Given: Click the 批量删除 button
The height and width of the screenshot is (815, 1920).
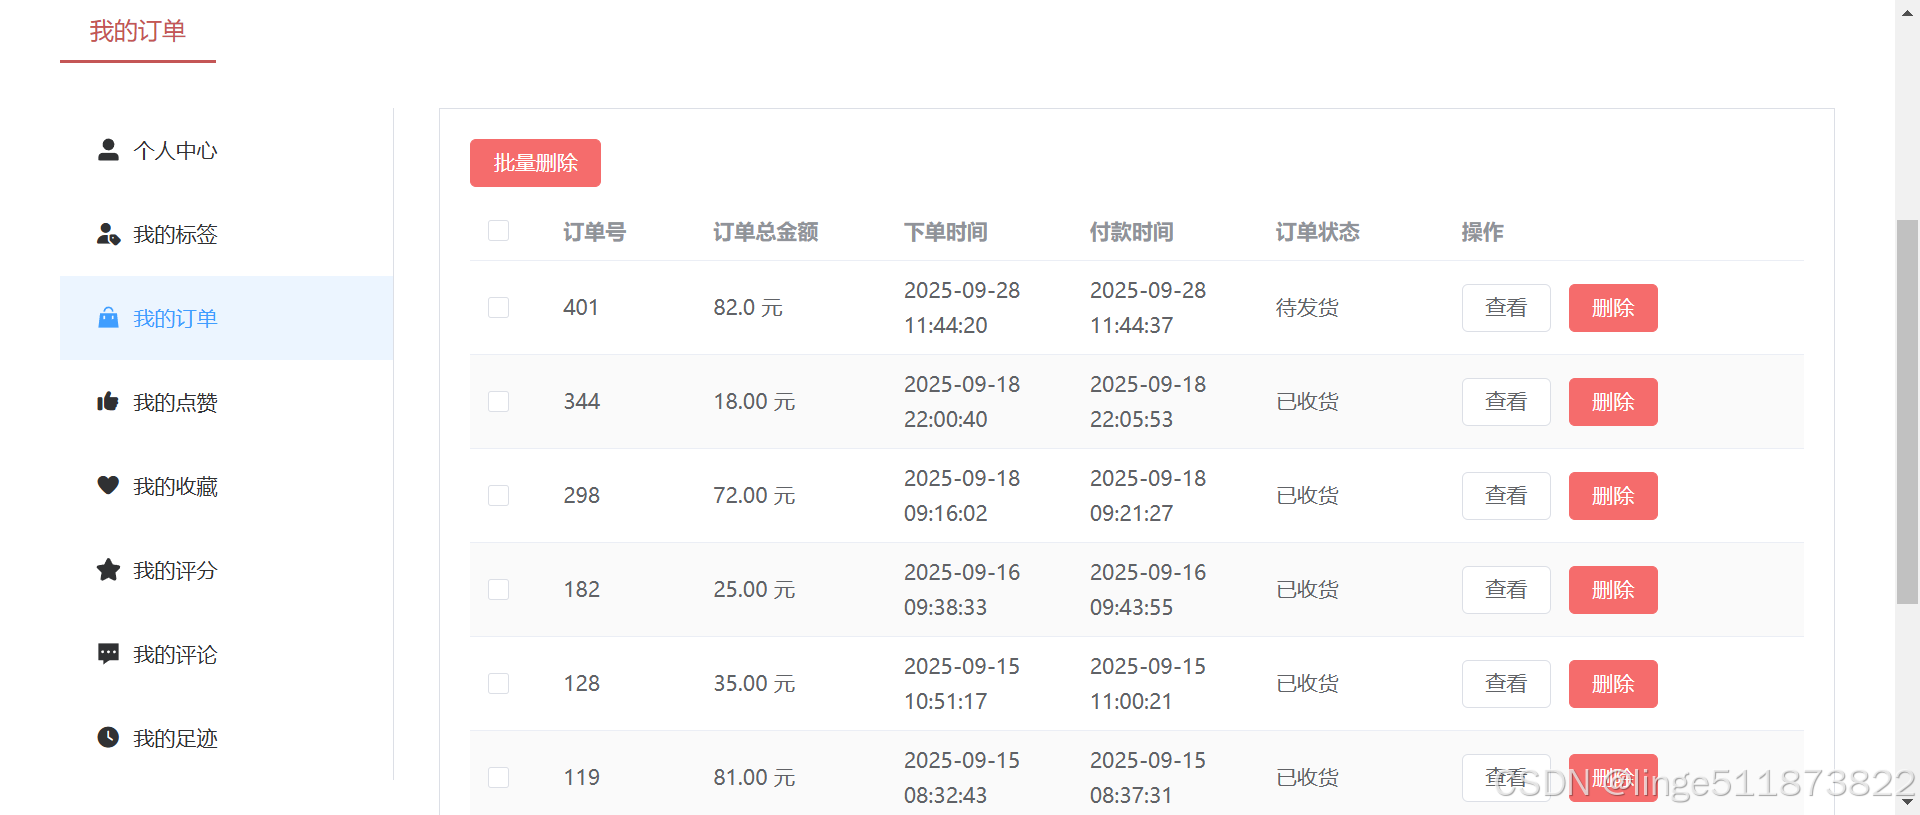Looking at the screenshot, I should click(535, 163).
